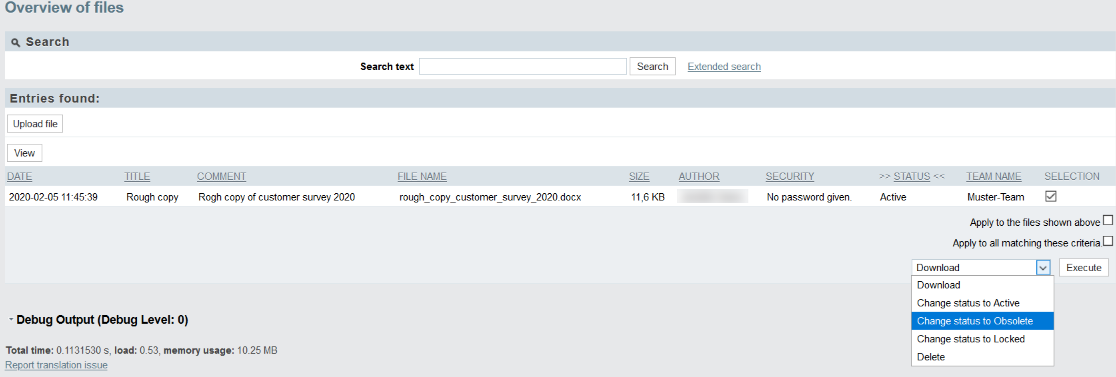This screenshot has height=377, width=1116.
Task: Click the Upload file button
Action: click(35, 124)
